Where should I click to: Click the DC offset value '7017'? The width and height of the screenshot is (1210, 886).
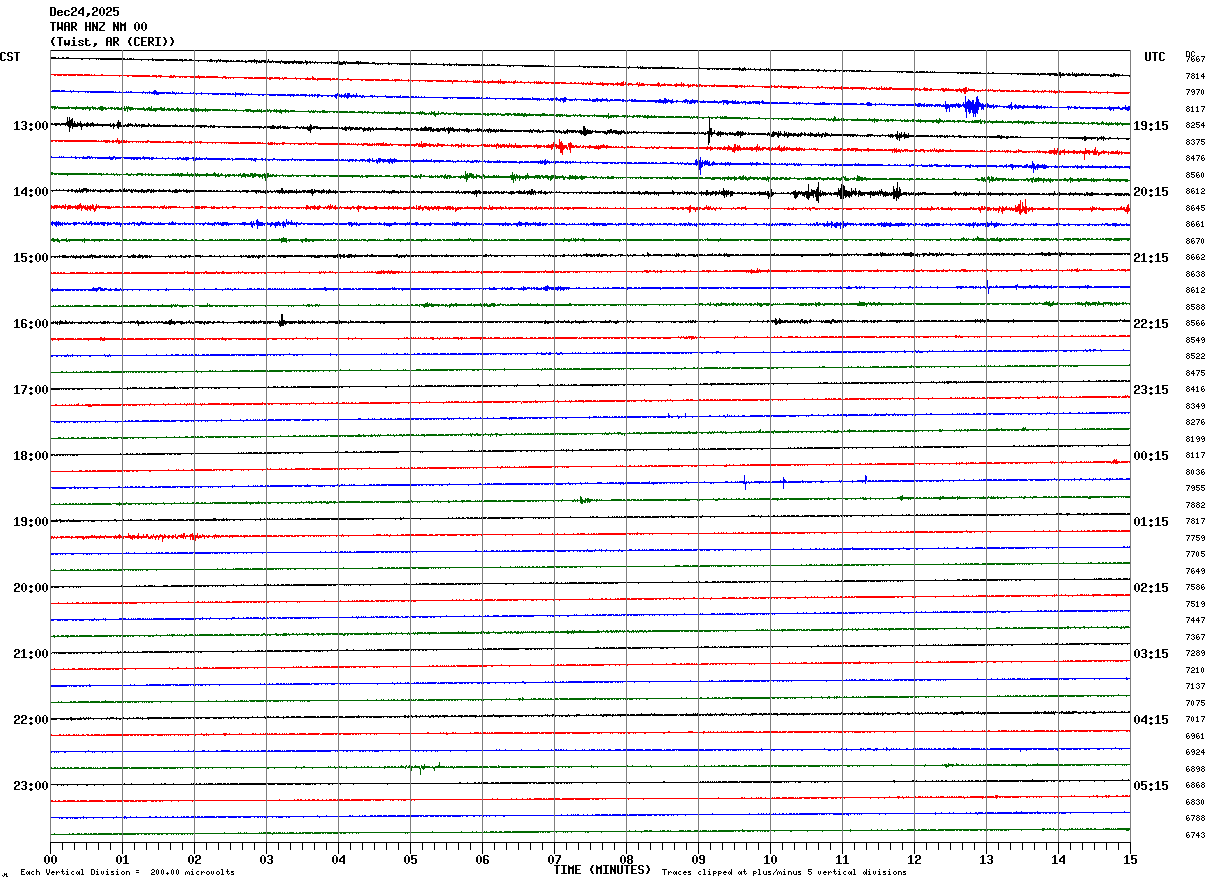pyautogui.click(x=1195, y=720)
